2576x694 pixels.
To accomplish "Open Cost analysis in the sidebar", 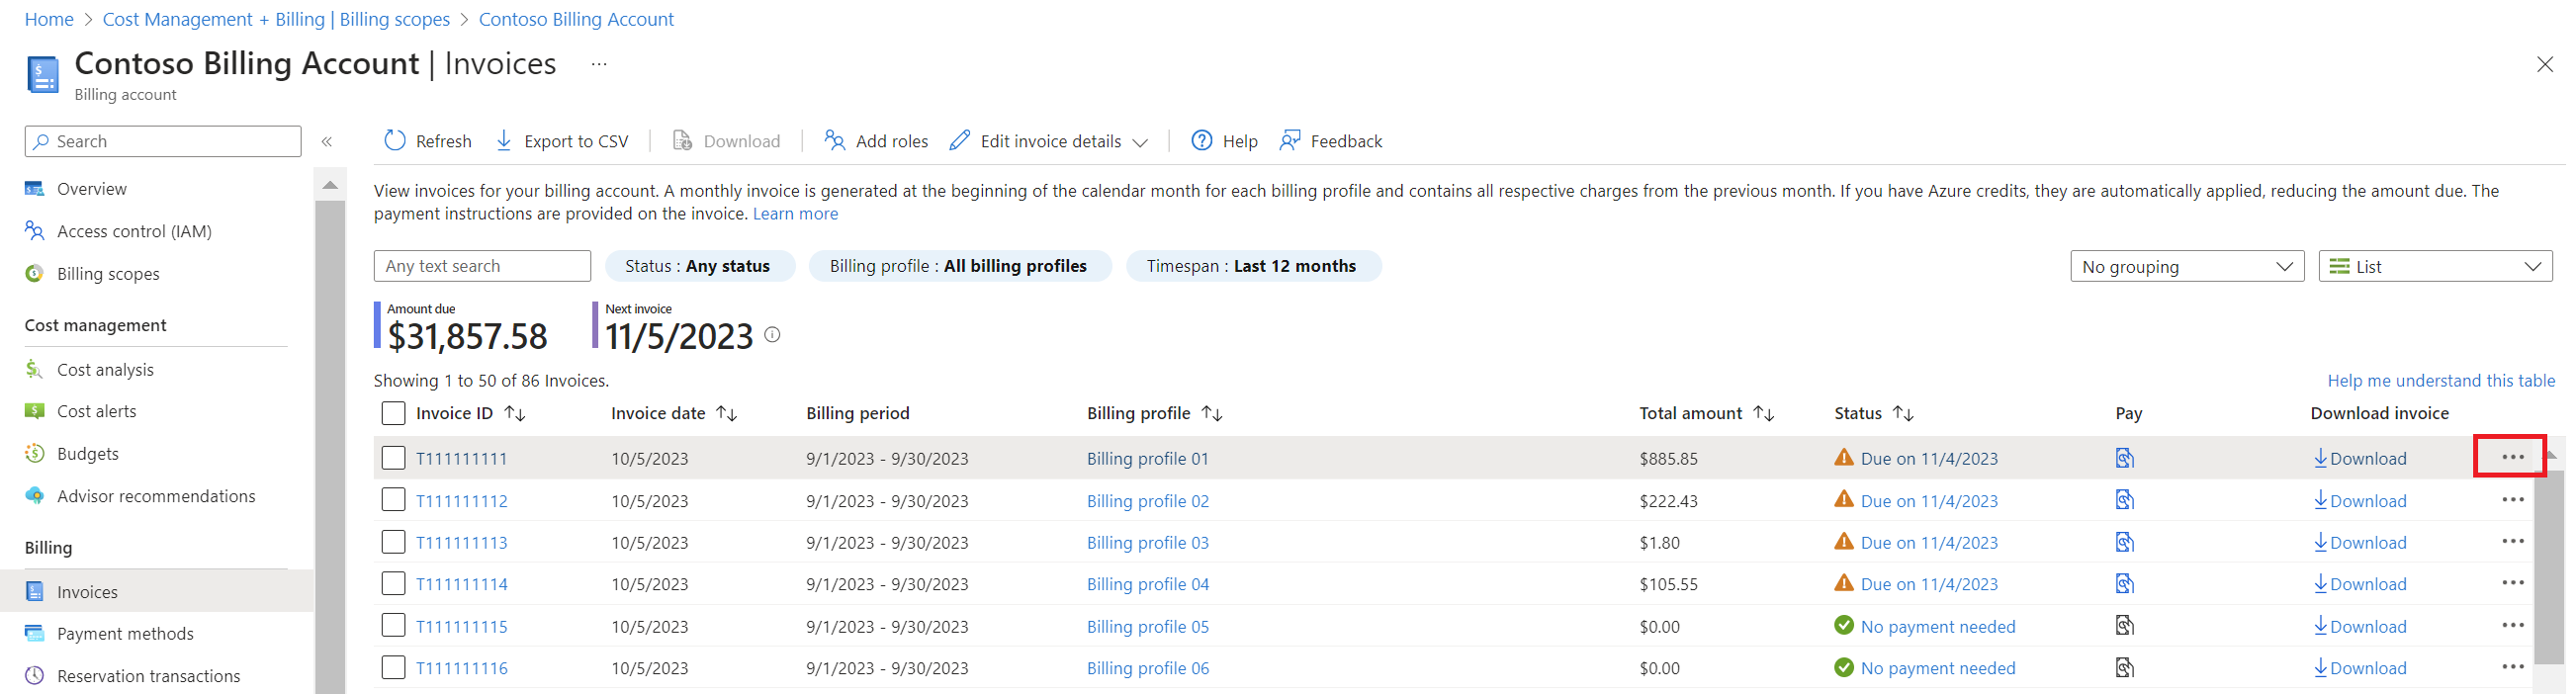I will coord(105,370).
